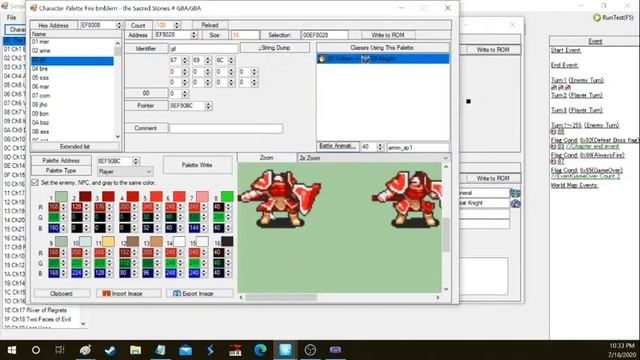Click color swatch 16 black
Screen dimensions: 640x360
[x=227, y=241]
